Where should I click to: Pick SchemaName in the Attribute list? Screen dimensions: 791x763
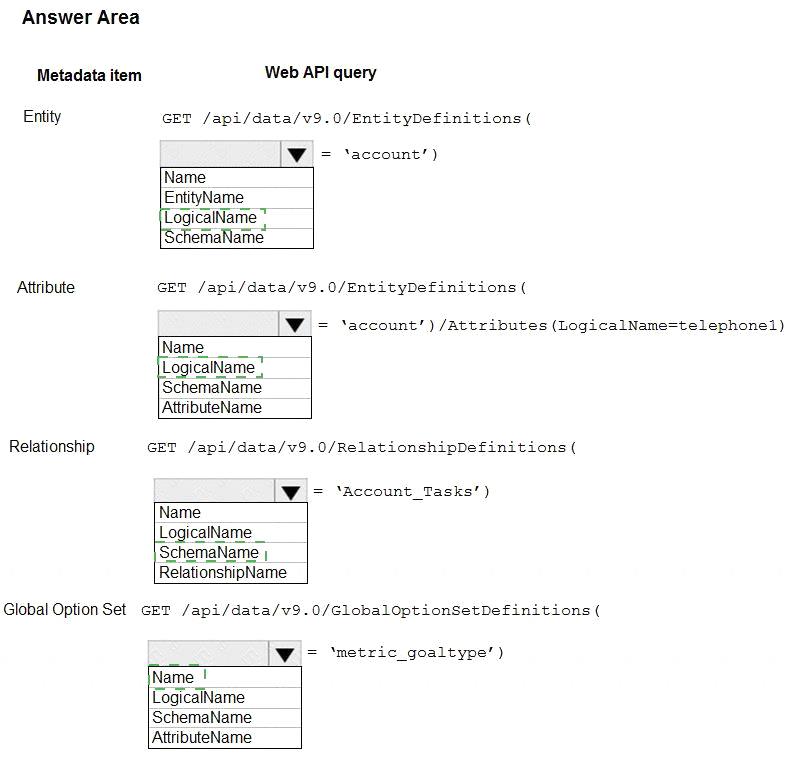[235, 388]
